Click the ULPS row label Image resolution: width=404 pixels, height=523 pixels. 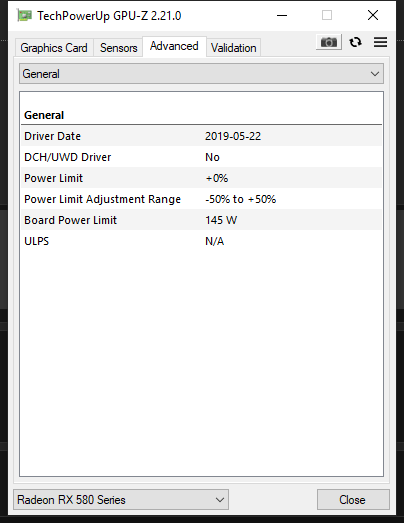pyautogui.click(x=36, y=241)
